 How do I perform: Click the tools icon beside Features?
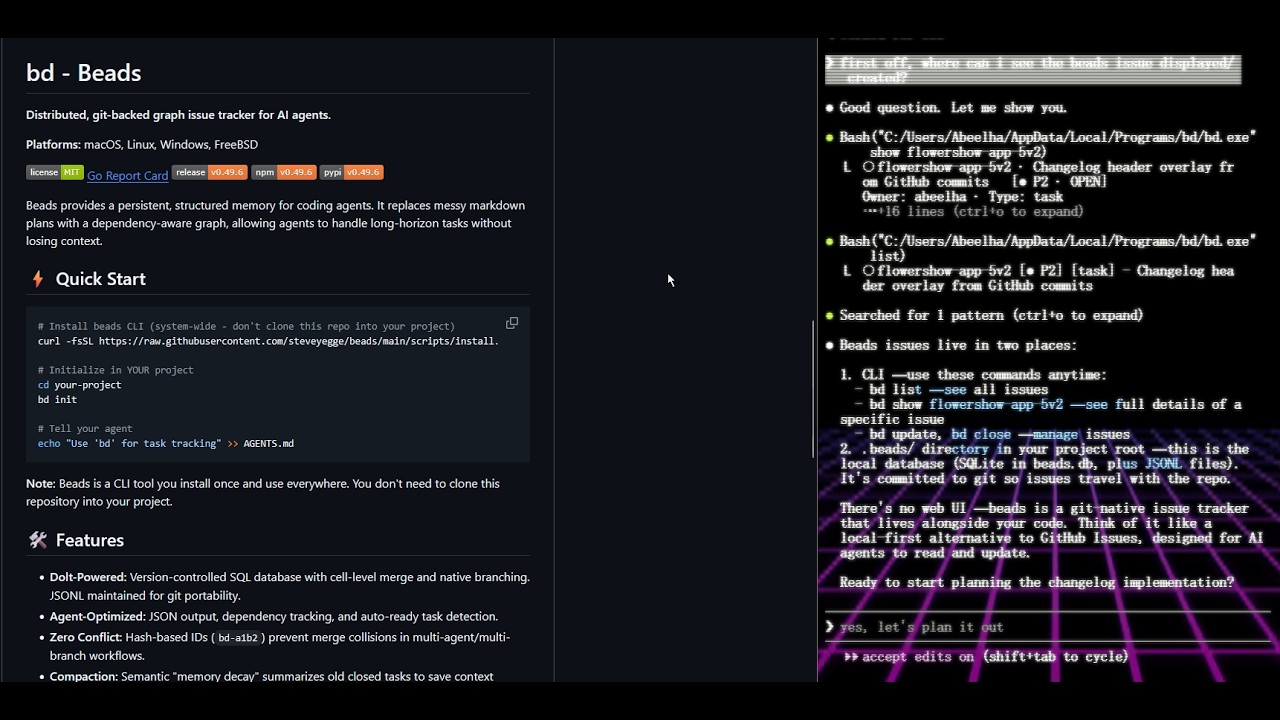click(38, 540)
